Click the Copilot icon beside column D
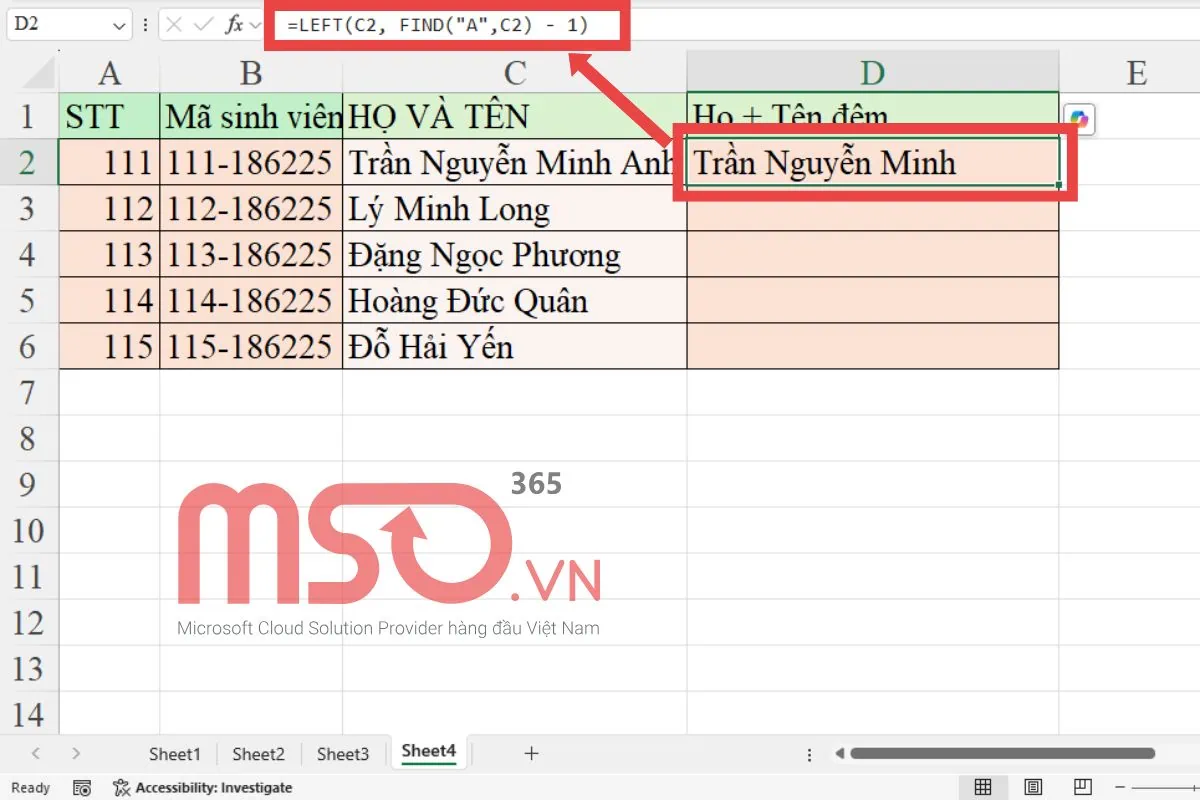This screenshot has height=800, width=1200. (1079, 119)
